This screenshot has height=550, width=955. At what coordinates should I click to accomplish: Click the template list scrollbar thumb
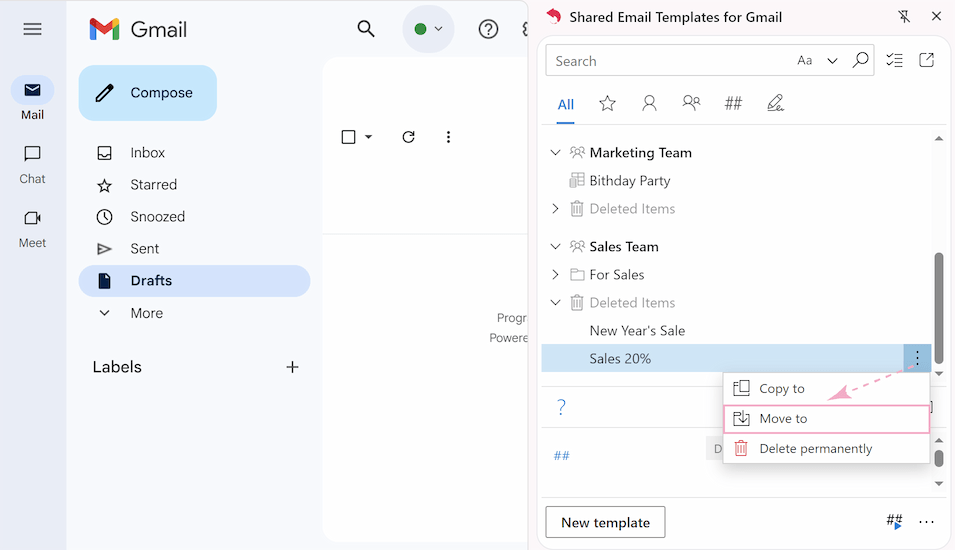point(939,308)
